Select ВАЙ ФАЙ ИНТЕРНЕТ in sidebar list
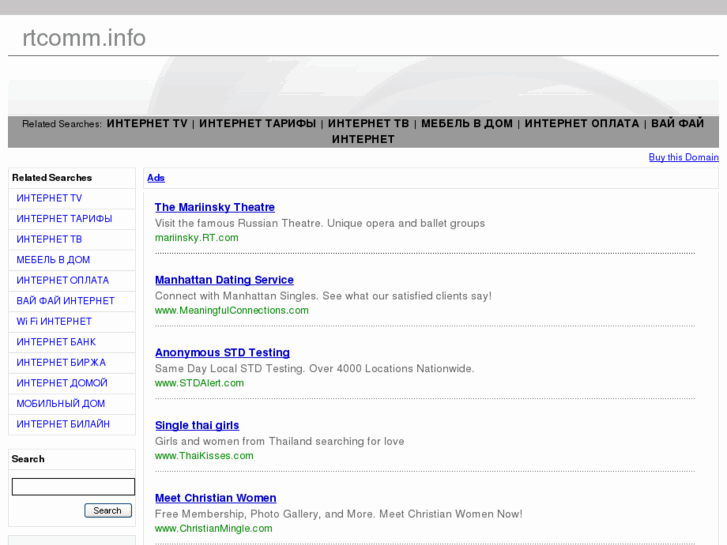Viewport: 727px width, 545px height. pyautogui.click(x=65, y=301)
